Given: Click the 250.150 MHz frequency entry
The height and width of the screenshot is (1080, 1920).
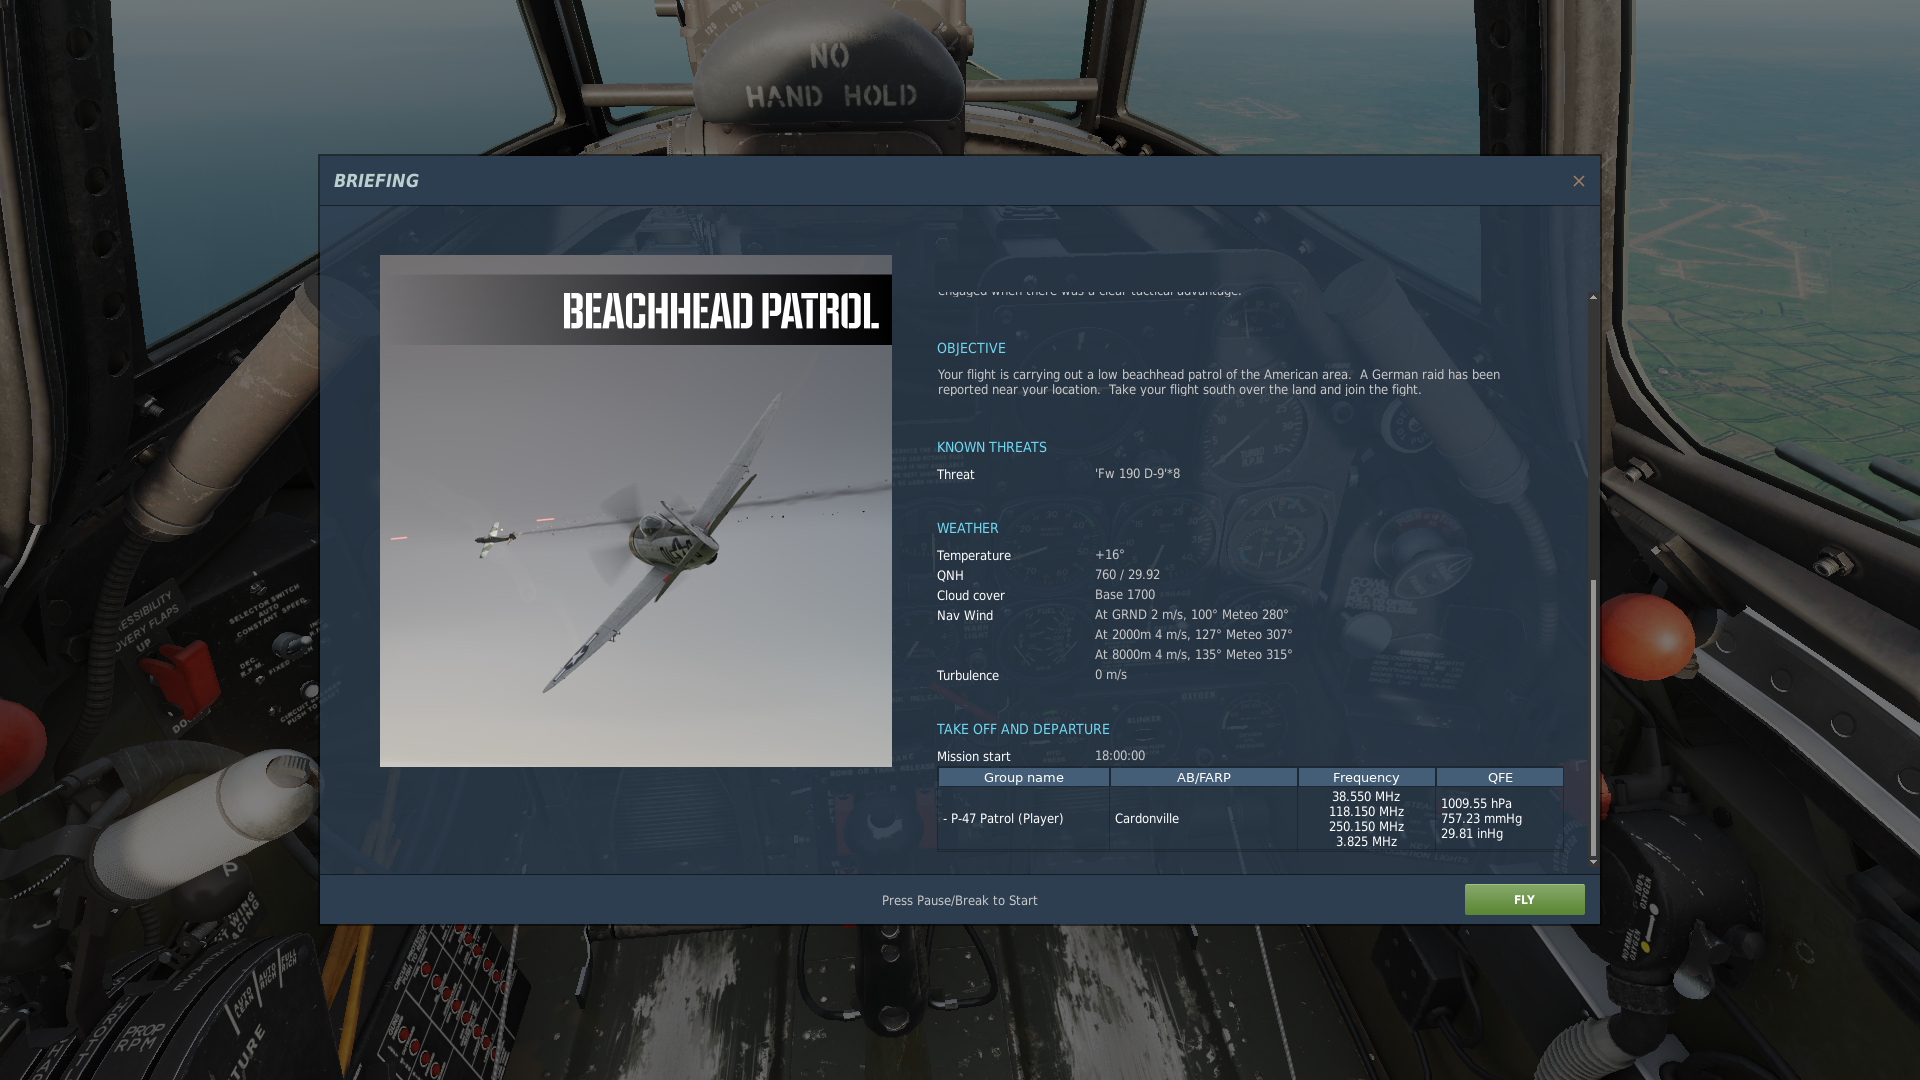Looking at the screenshot, I should (x=1366, y=827).
